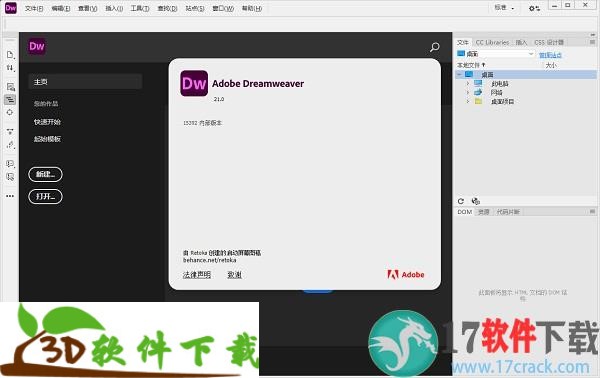Click the 打开... button
This screenshot has width=600, height=378.
point(46,197)
